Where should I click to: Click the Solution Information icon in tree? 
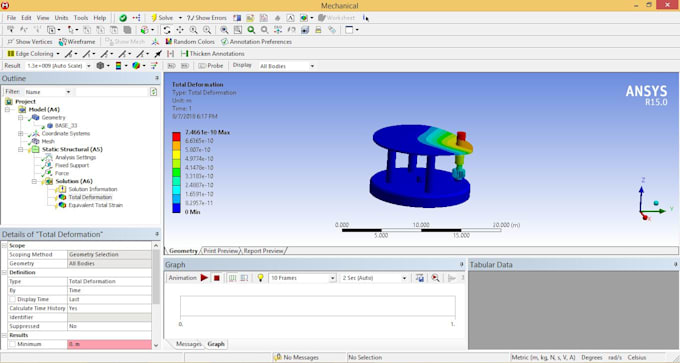(x=62, y=189)
